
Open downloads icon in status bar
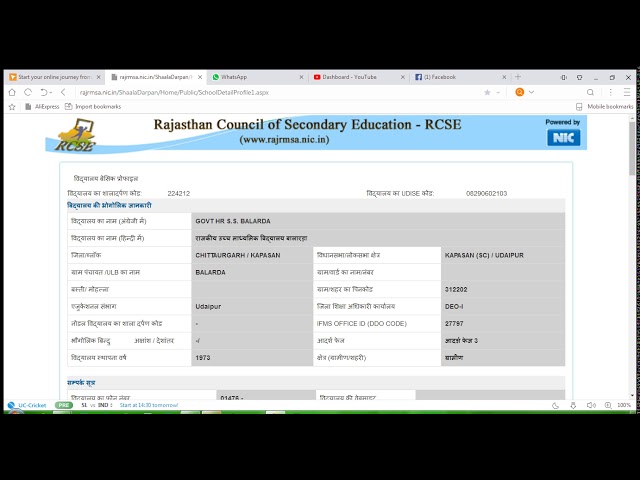pos(573,405)
